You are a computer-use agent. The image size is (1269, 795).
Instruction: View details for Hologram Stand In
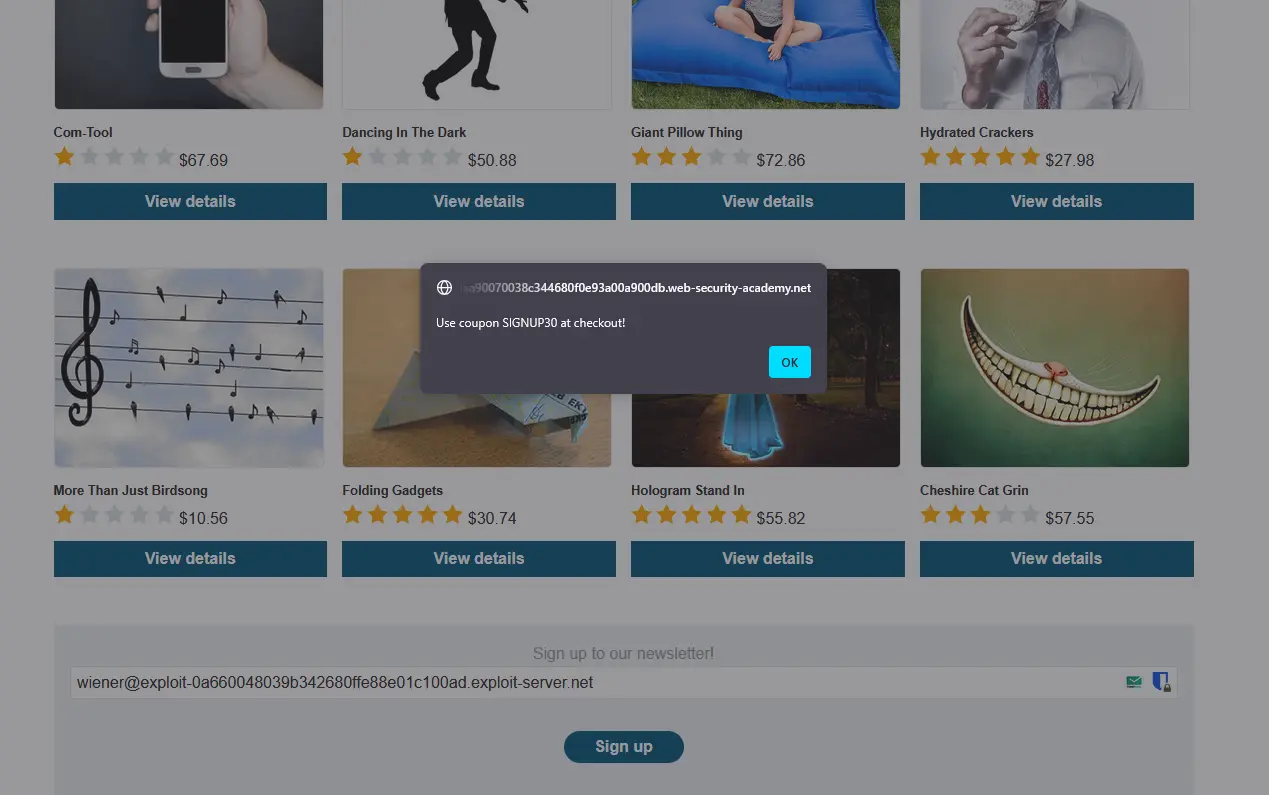(x=768, y=559)
